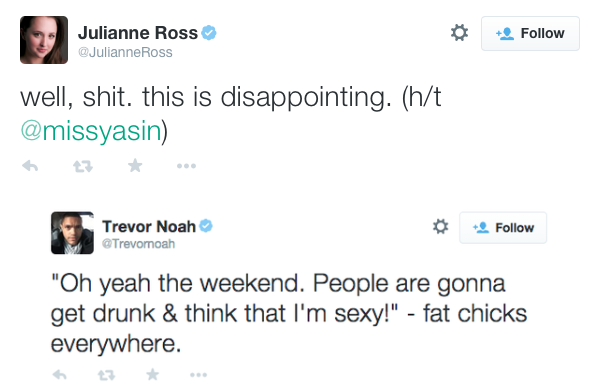Retweet Julianne Ross's tweet
The height and width of the screenshot is (390, 616).
(83, 167)
